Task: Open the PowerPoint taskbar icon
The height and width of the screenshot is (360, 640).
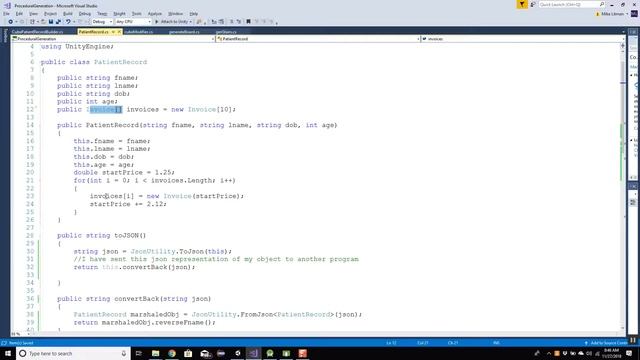Action: pos(302,353)
